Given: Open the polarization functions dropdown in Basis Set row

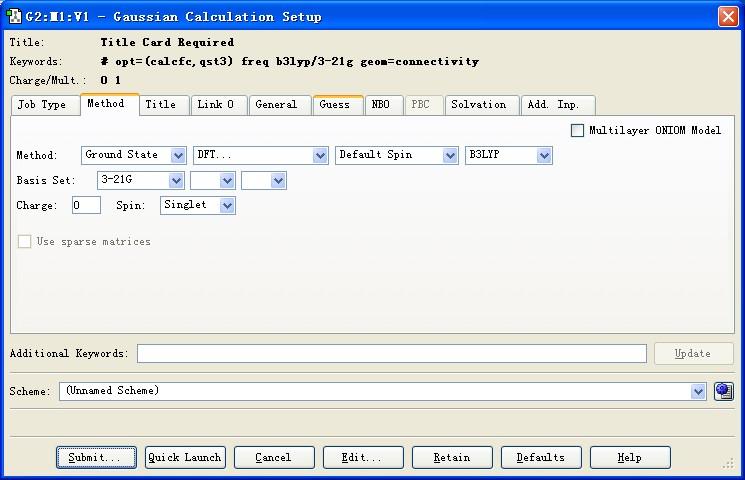Looking at the screenshot, I should (264, 181).
